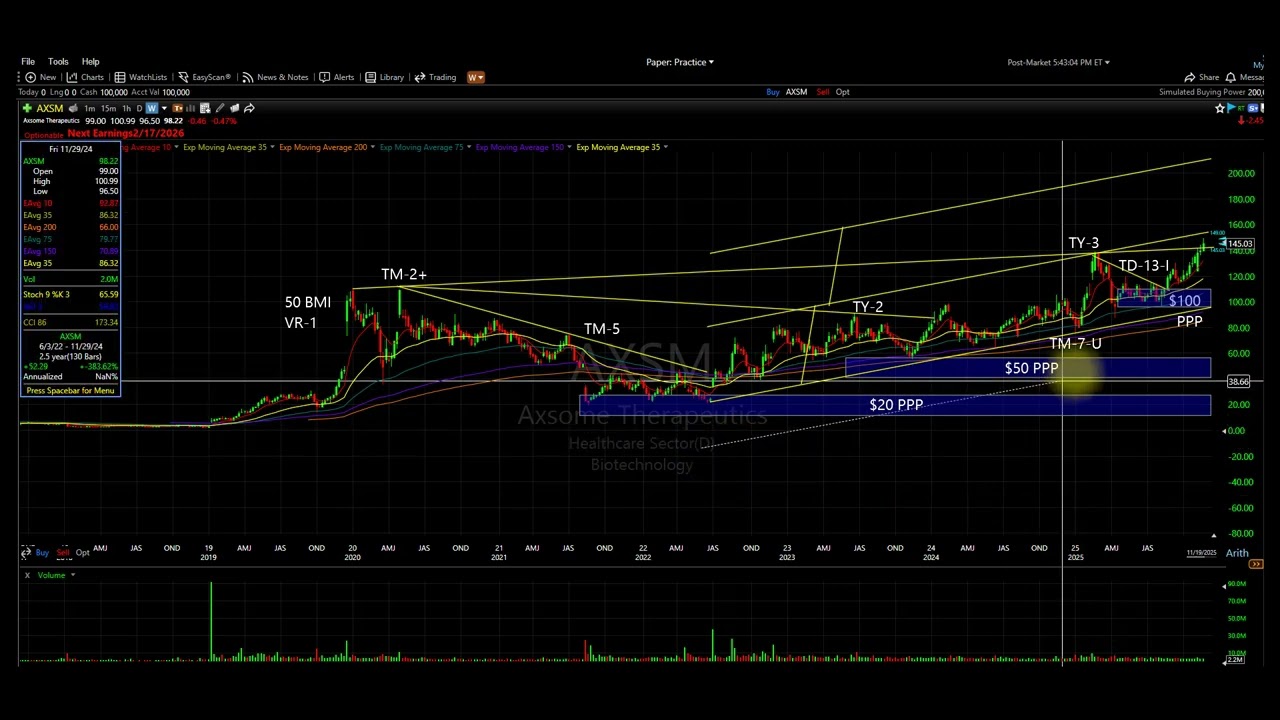
Task: Toggle the Arith scale setting
Action: tap(1237, 553)
